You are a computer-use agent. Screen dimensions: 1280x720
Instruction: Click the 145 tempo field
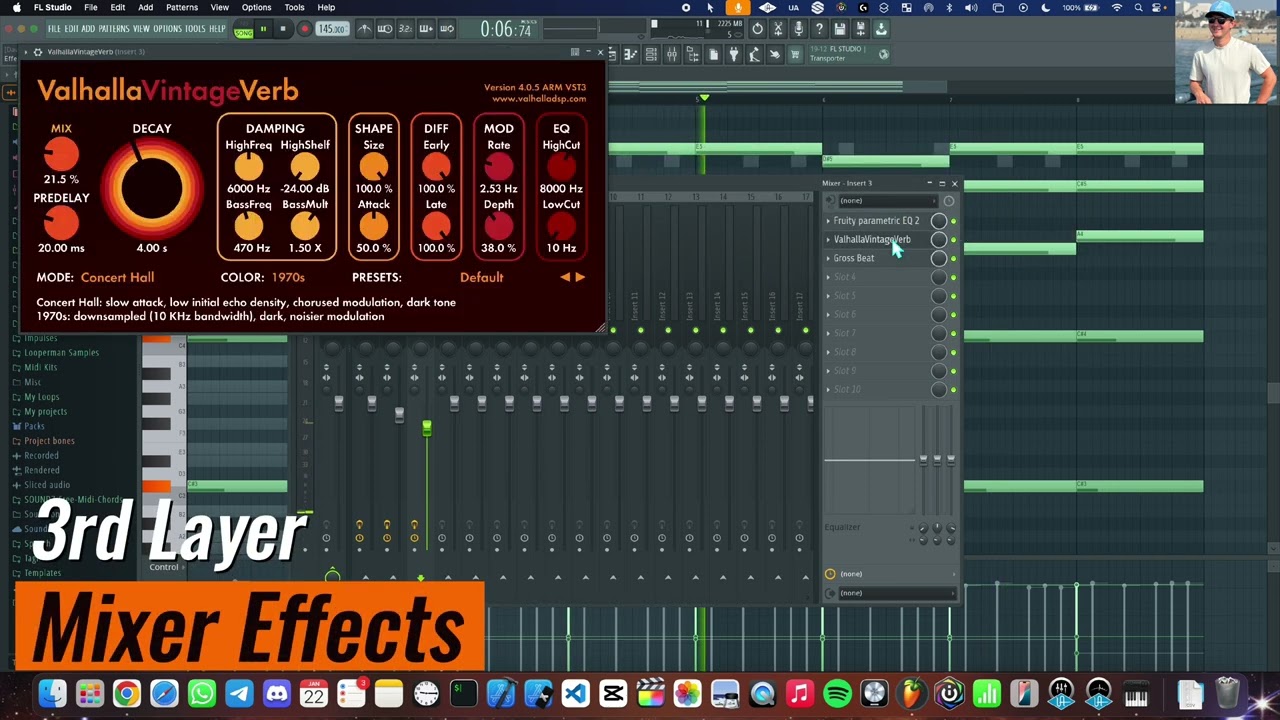[x=331, y=29]
